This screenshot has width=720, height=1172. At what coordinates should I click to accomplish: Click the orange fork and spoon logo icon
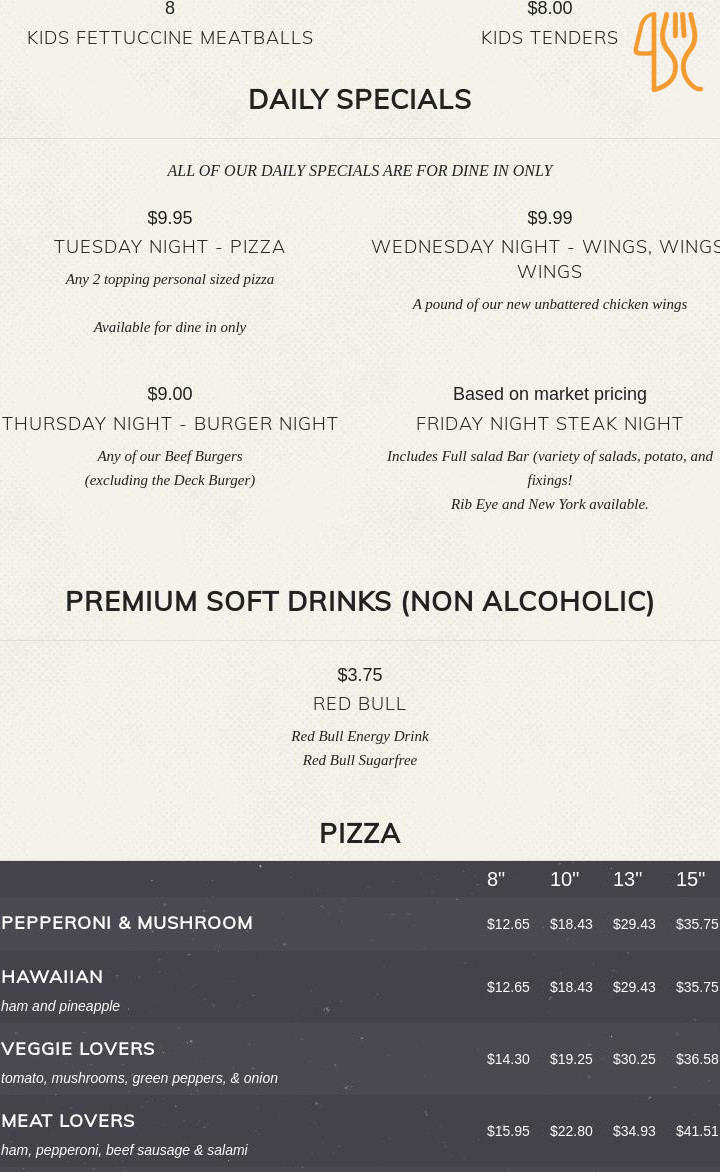(668, 51)
